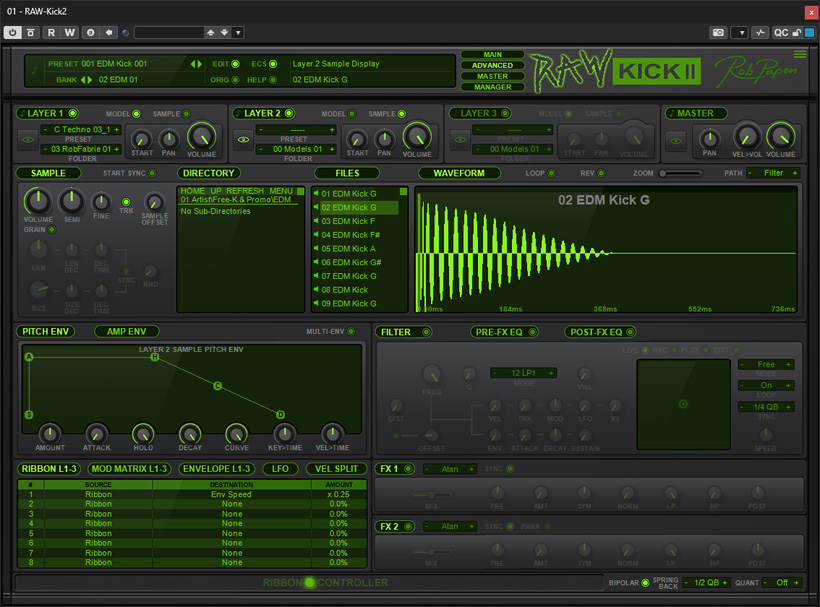Click the Sample Offset knob
This screenshot has width=820, height=607.
154,202
